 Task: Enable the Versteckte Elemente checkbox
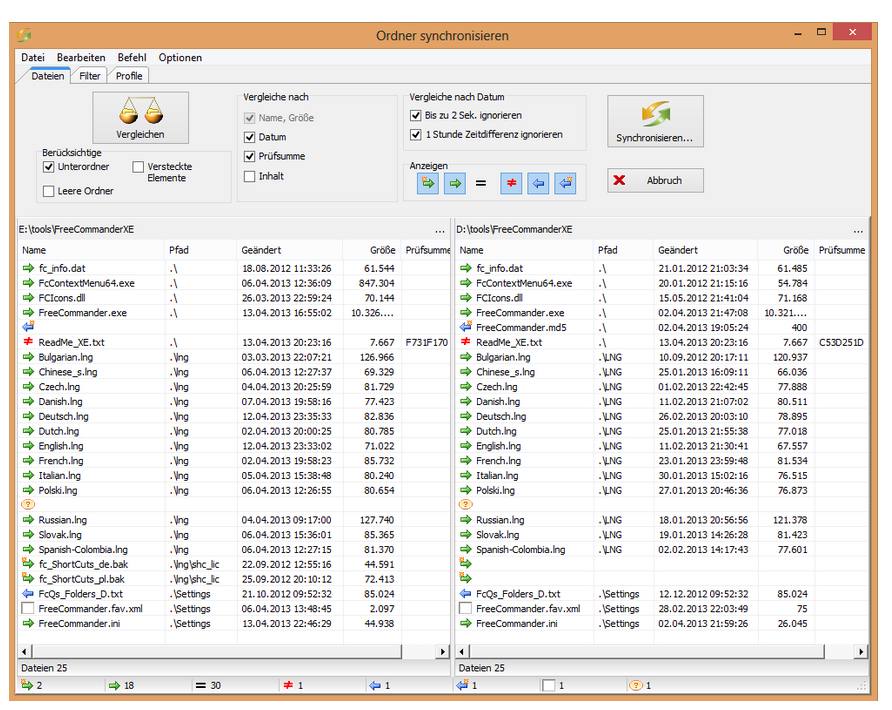tap(138, 167)
